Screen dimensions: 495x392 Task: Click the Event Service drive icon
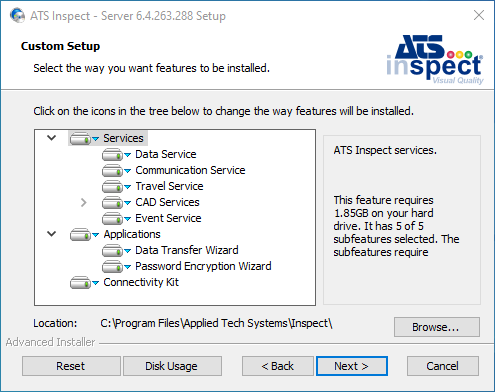coord(112,219)
